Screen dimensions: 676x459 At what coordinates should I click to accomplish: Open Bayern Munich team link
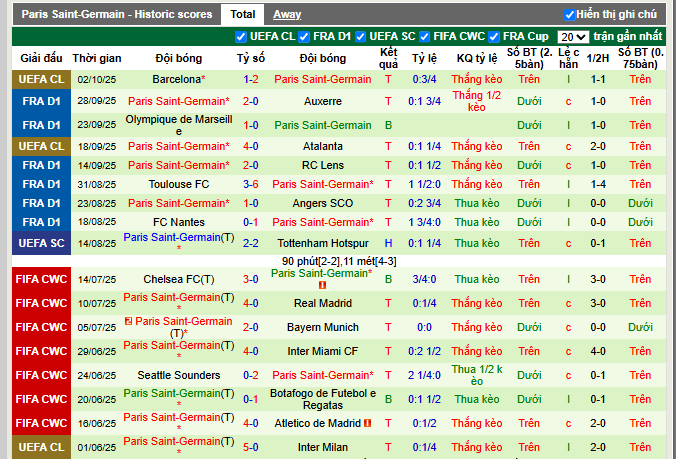coord(322,328)
